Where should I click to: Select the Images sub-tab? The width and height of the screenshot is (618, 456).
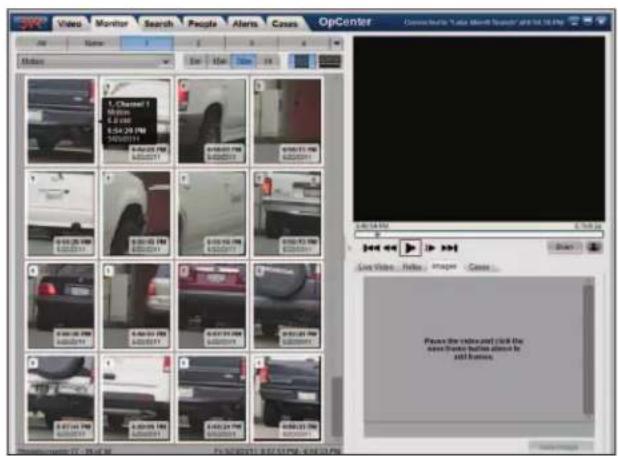444,267
